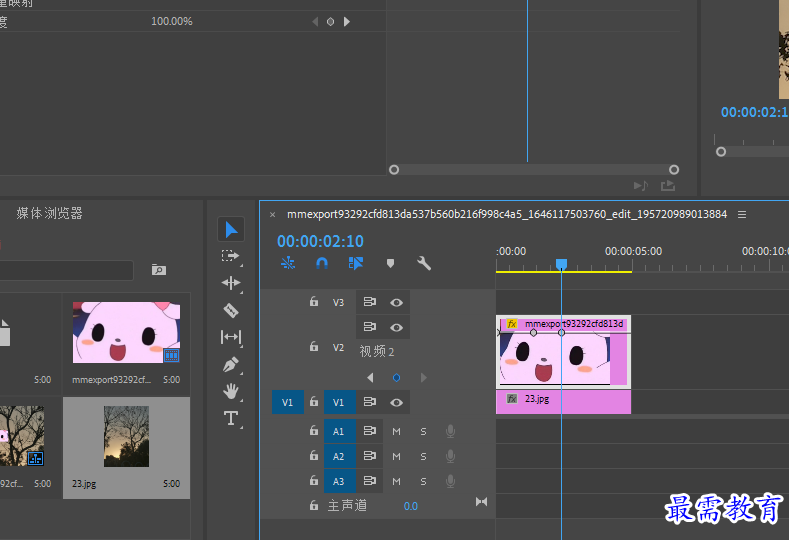
Task: Enable voice-over record on A2
Action: tap(450, 456)
